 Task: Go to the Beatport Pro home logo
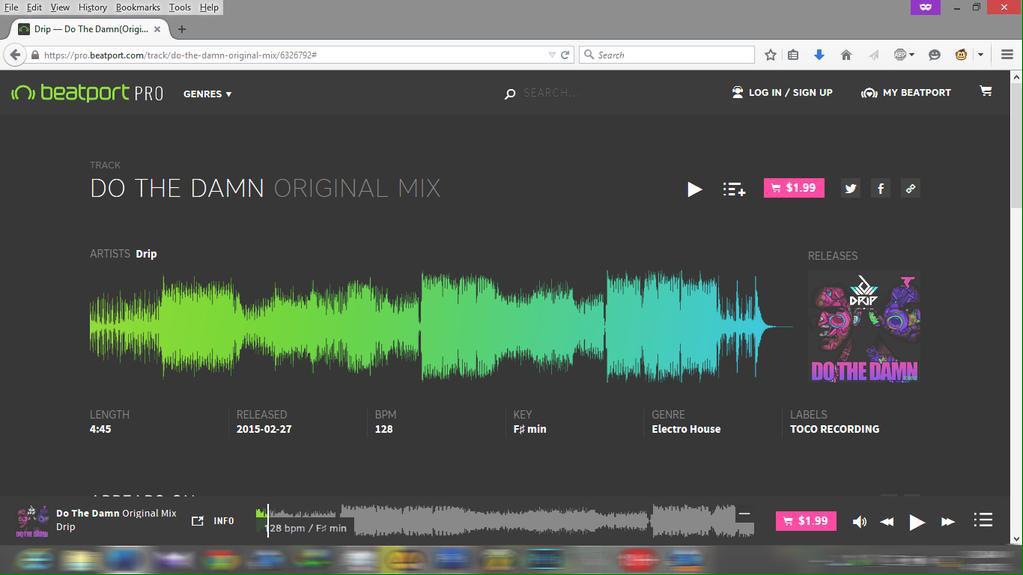[x=87, y=93]
